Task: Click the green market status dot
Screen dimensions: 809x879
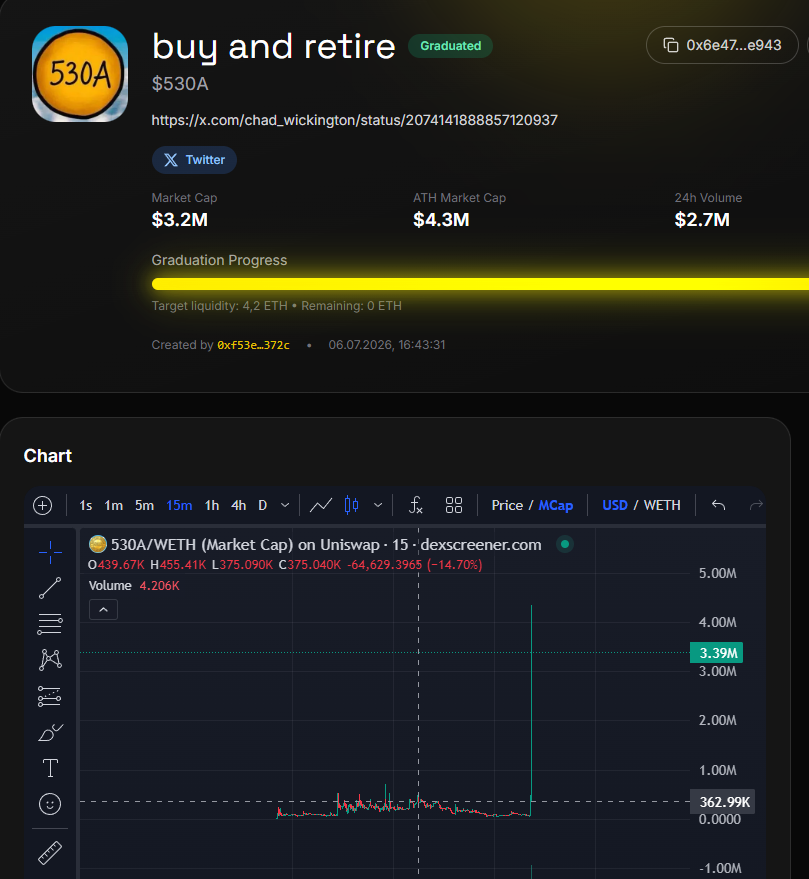Action: [565, 544]
